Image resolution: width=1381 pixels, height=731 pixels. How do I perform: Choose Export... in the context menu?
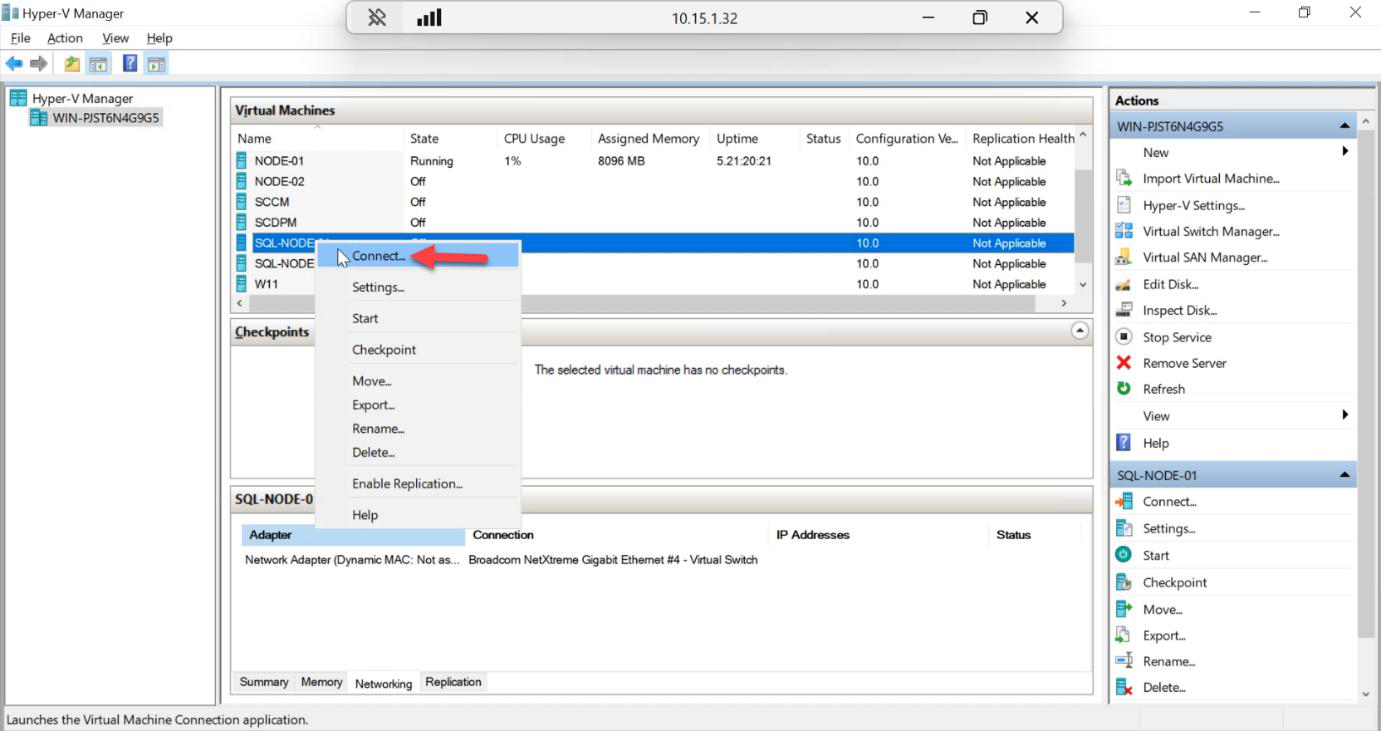418,405
